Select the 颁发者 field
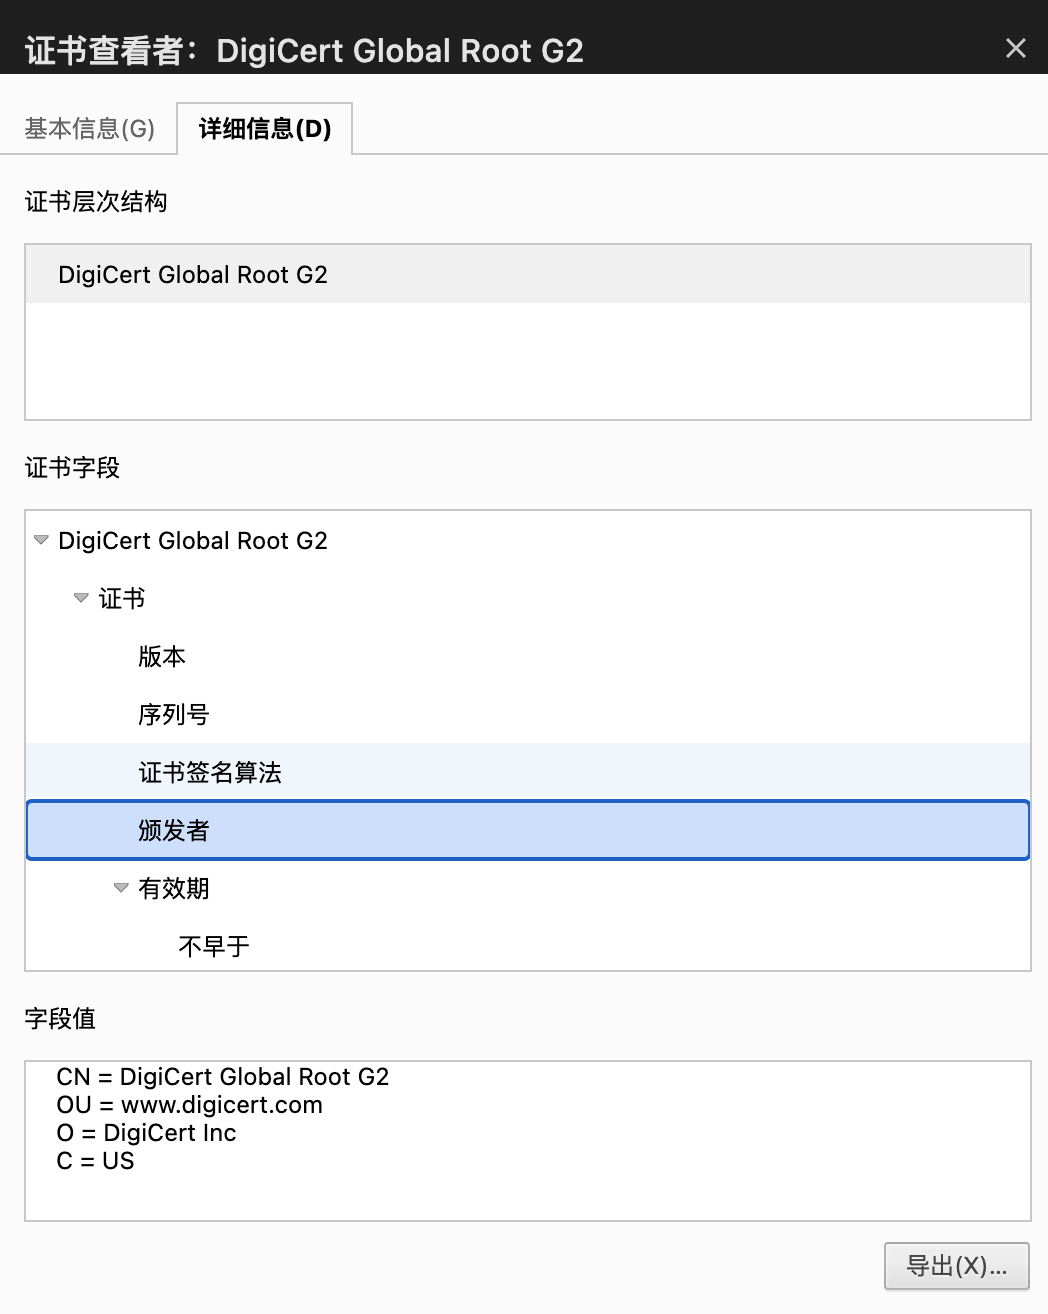The height and width of the screenshot is (1314, 1048). click(174, 831)
